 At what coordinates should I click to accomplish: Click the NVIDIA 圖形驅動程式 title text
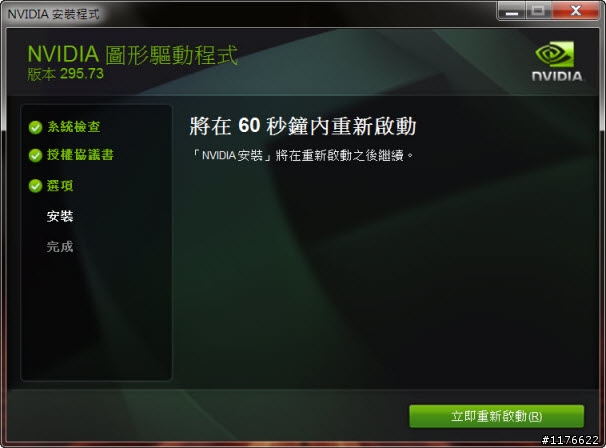[133, 55]
